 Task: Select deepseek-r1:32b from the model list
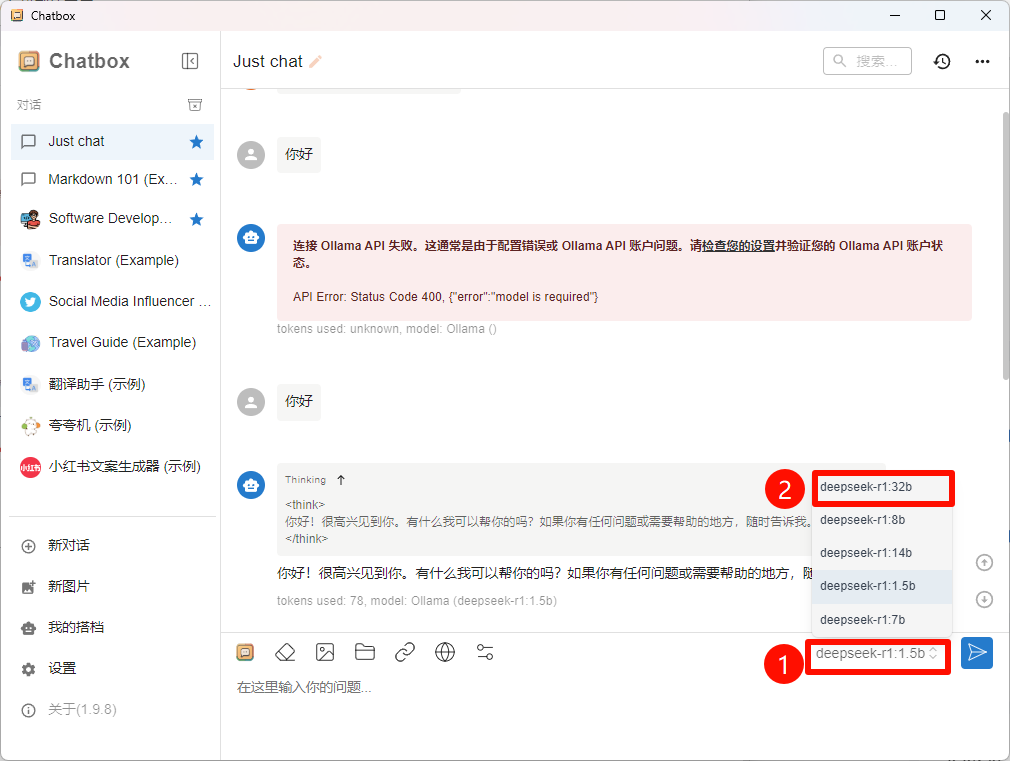point(880,488)
